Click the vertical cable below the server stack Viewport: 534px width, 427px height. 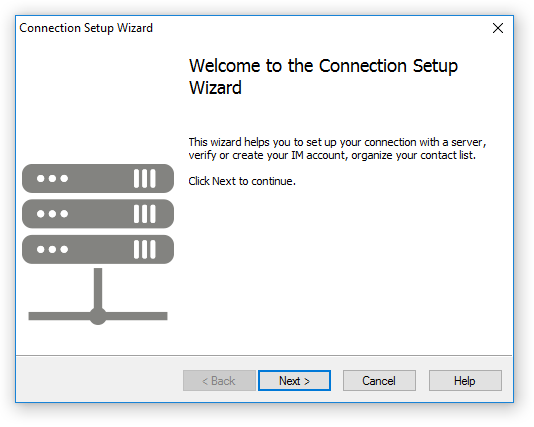[98, 288]
